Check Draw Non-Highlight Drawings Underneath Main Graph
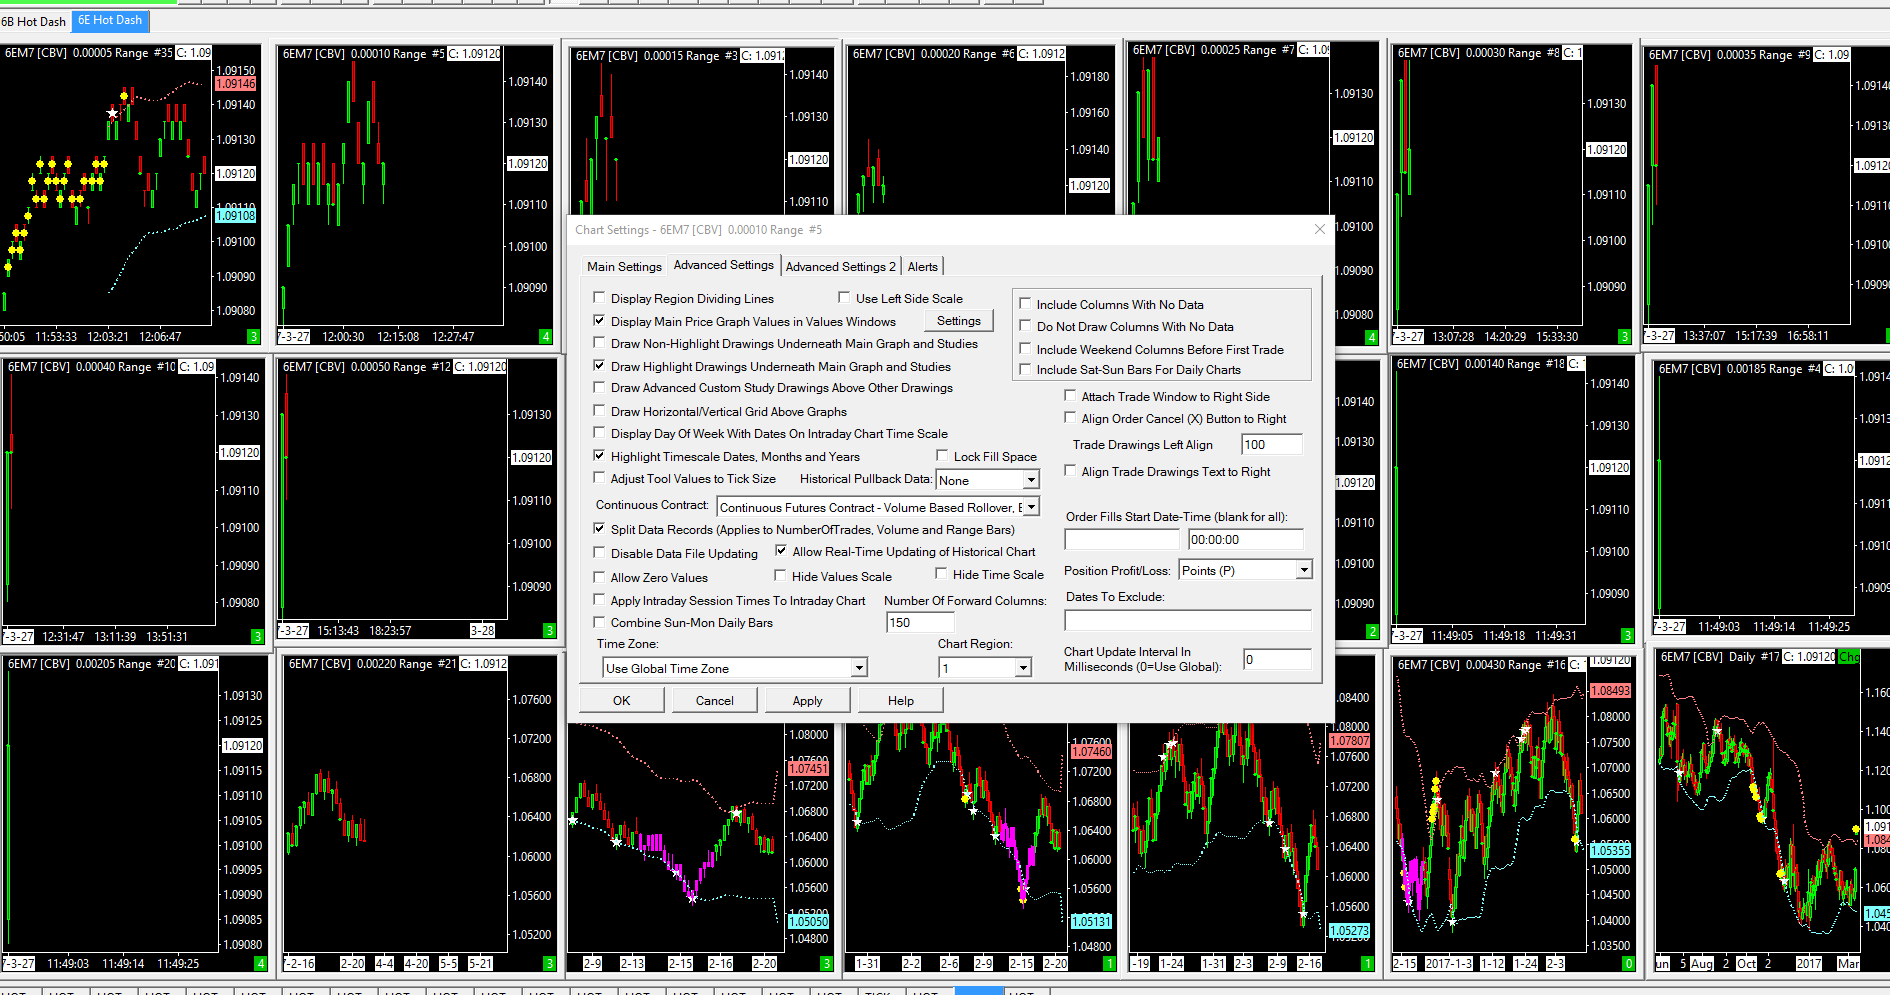Viewport: 1890px width, 995px height. (599, 343)
